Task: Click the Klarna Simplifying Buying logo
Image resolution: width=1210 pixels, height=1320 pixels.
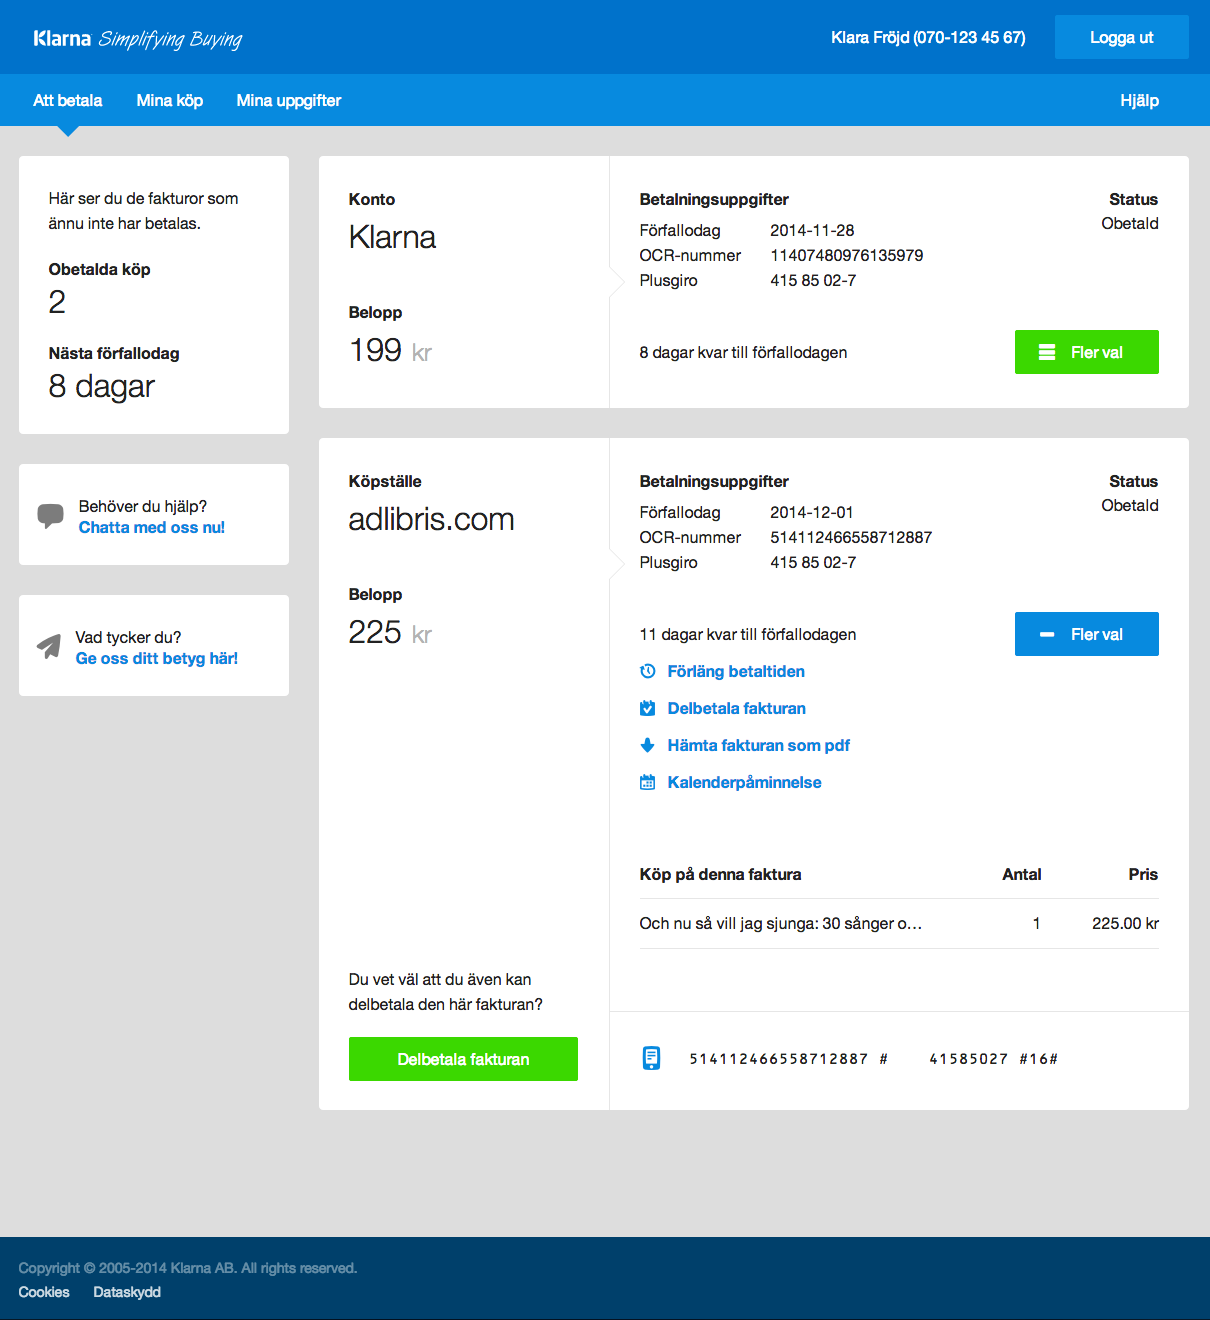Action: tap(138, 39)
